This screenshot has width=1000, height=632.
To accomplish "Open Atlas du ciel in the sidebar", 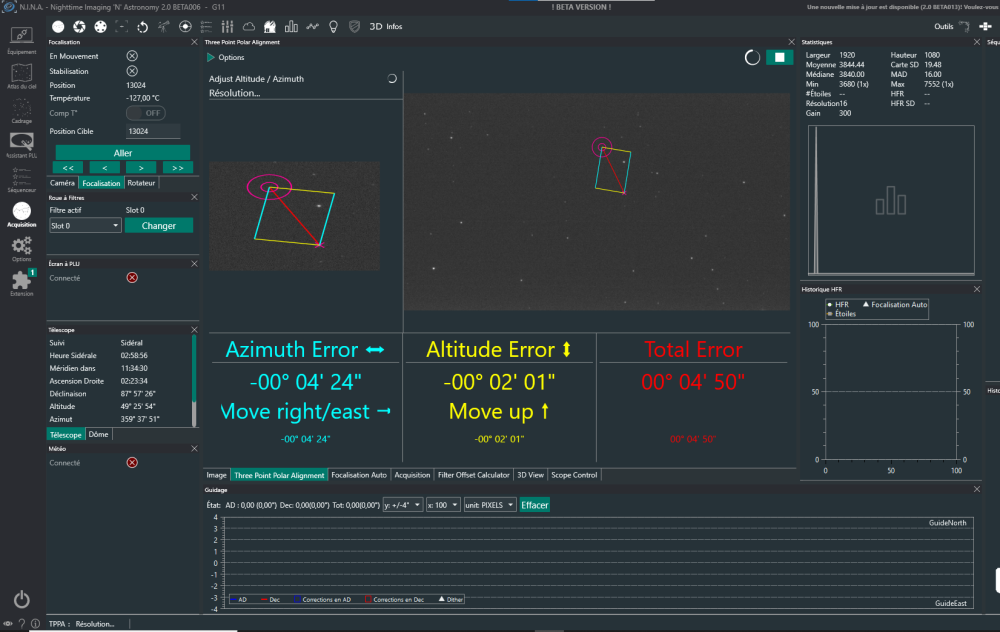I will (x=22, y=76).
